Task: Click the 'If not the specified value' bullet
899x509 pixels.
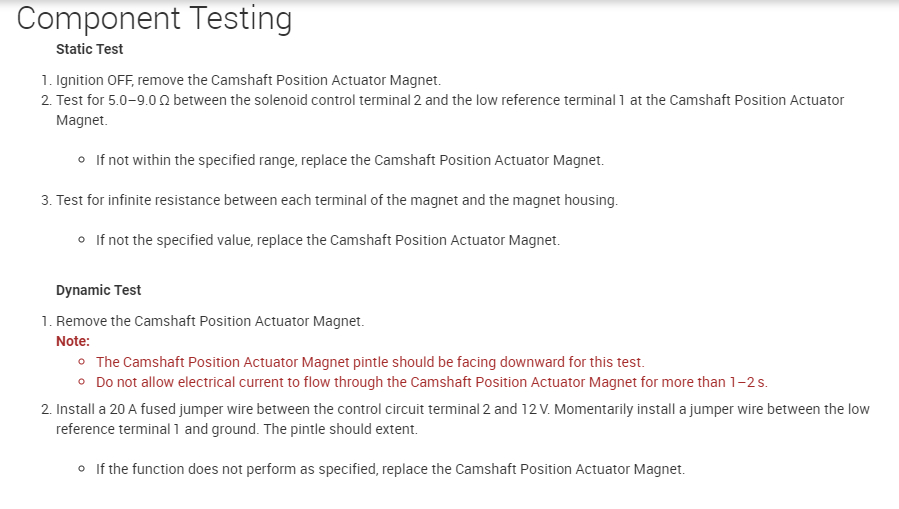Action: point(327,240)
